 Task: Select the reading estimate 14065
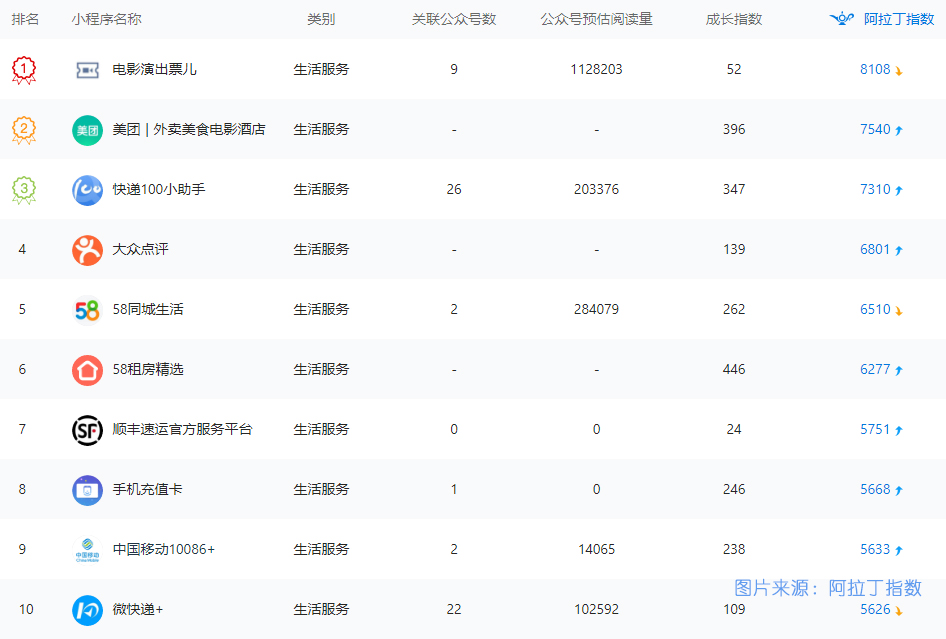pyautogui.click(x=596, y=549)
